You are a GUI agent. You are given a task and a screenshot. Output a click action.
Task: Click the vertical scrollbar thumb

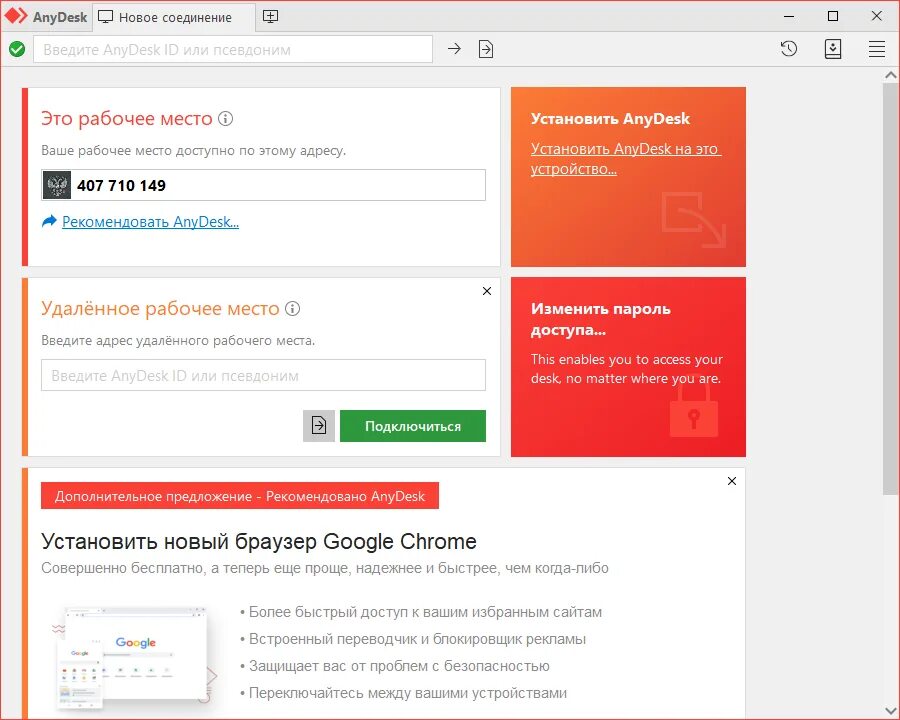pyautogui.click(x=891, y=288)
